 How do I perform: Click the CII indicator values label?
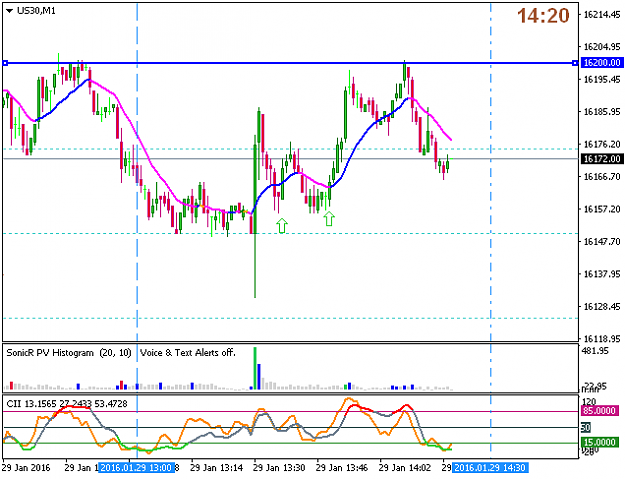tap(67, 404)
